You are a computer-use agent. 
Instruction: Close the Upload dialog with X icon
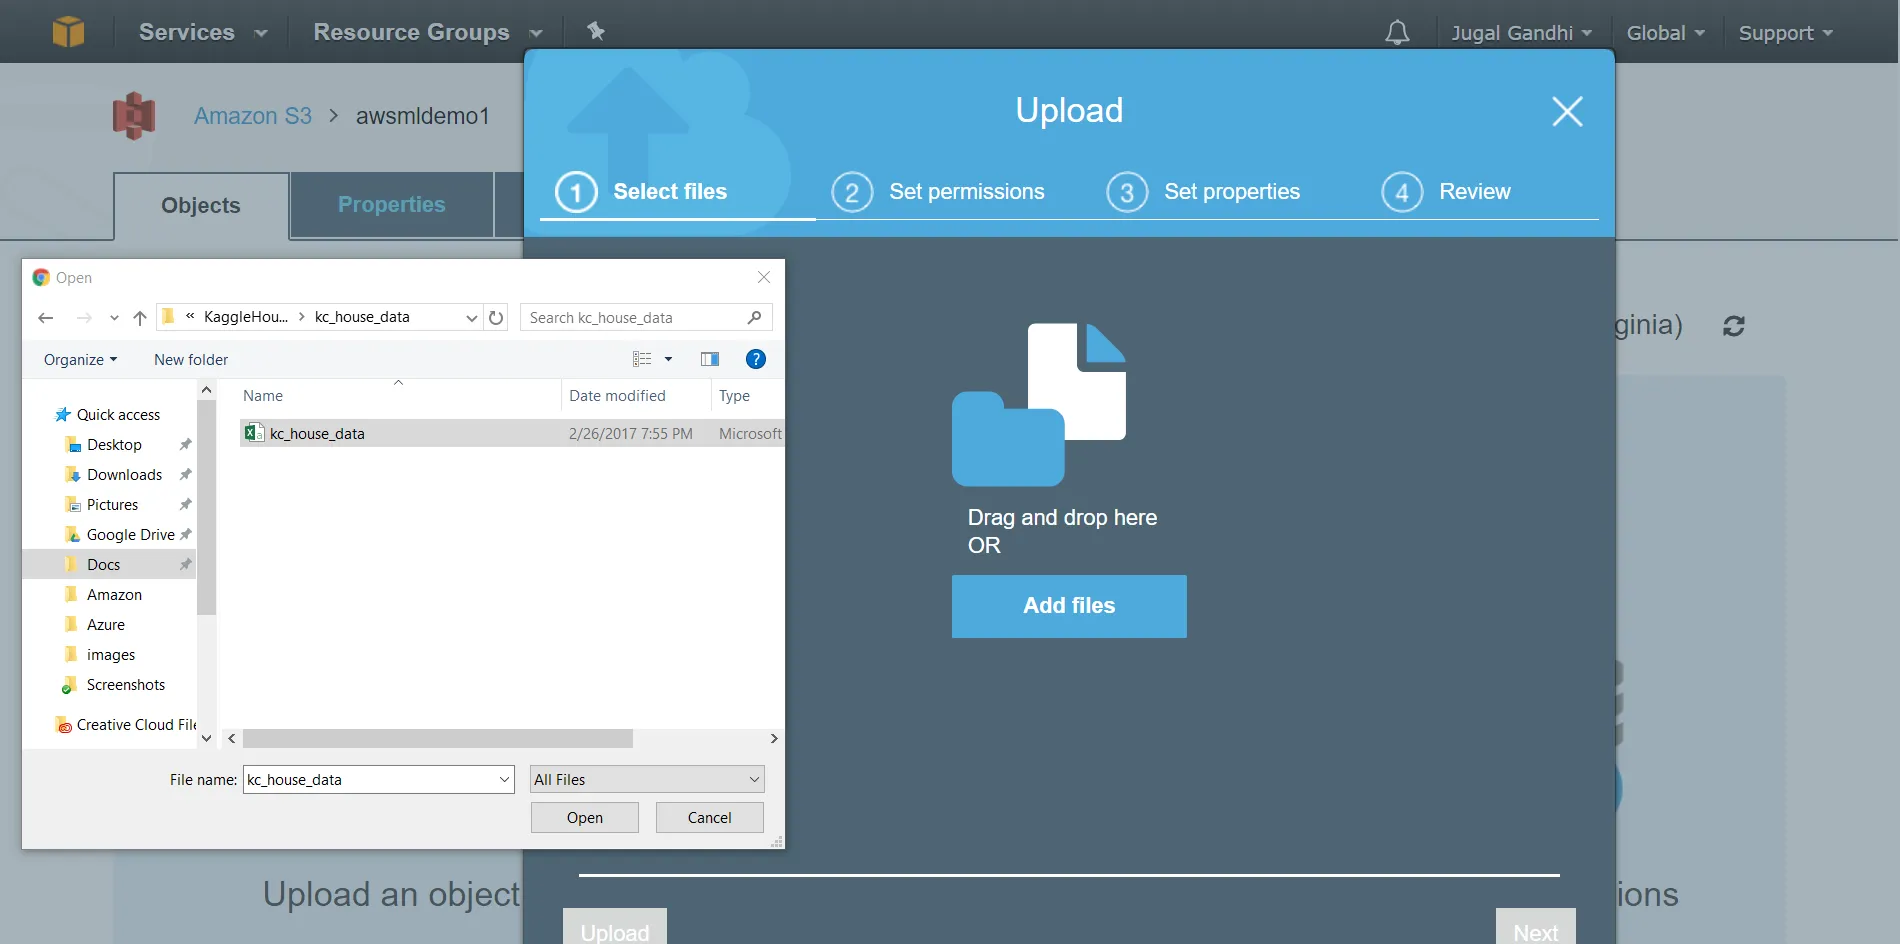tap(1567, 111)
